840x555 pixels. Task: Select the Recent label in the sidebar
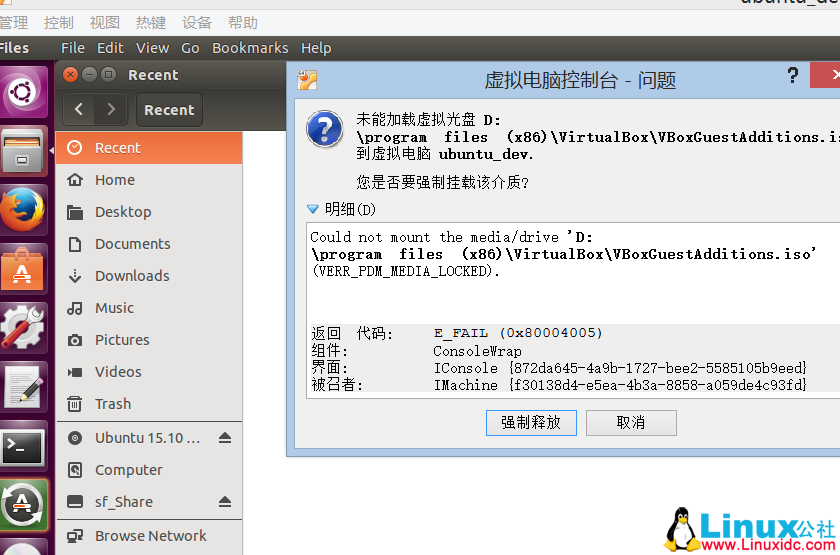click(x=117, y=148)
